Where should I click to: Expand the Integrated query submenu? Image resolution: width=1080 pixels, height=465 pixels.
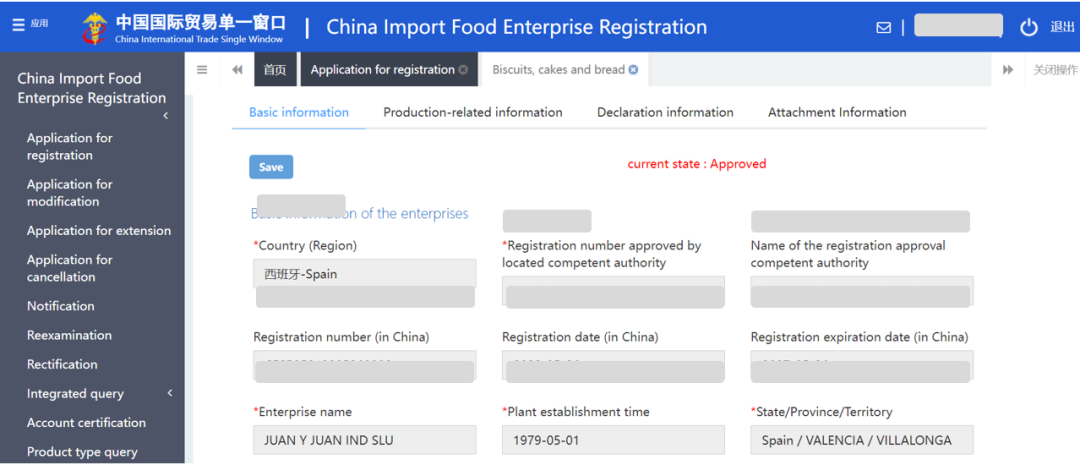click(169, 393)
